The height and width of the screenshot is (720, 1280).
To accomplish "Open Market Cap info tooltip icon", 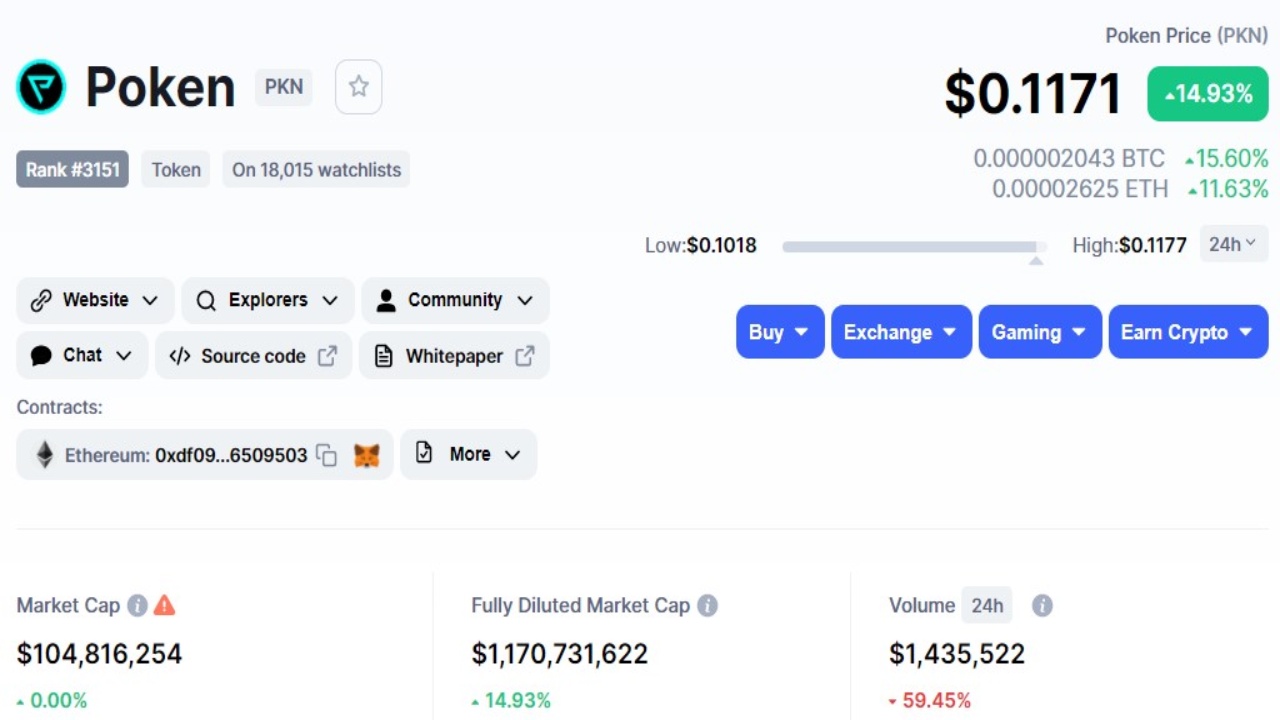I will pos(138,605).
